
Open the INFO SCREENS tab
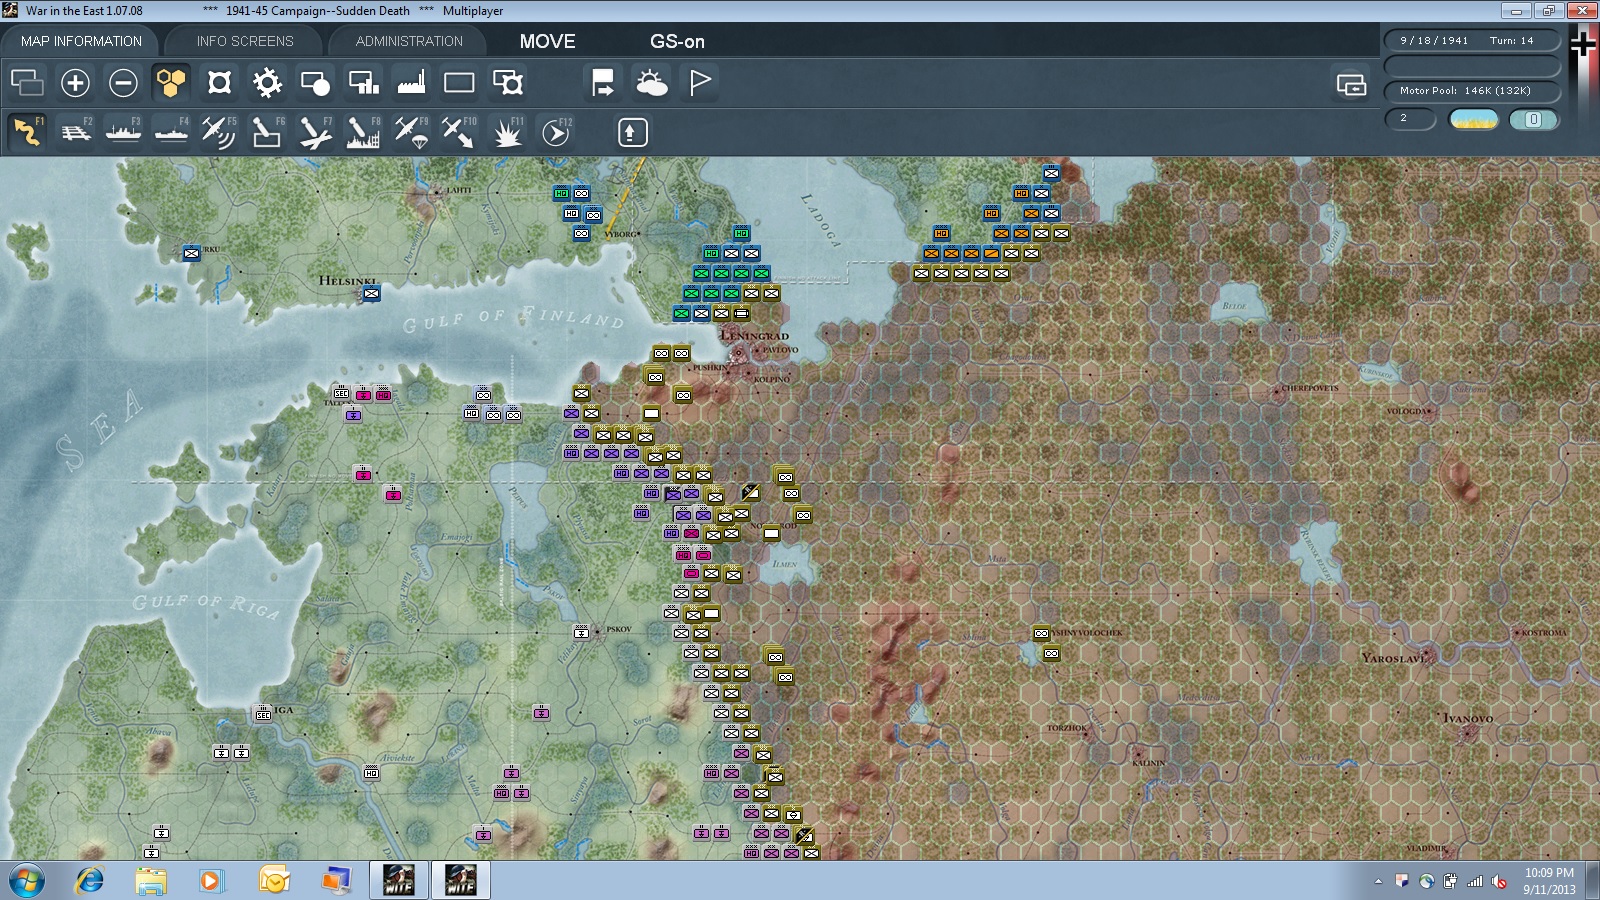tap(245, 41)
